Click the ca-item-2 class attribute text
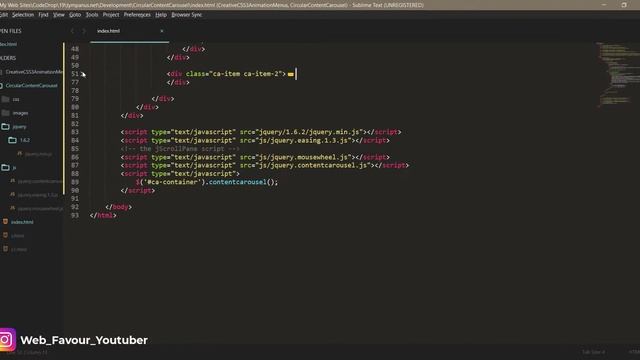640x360 pixels. pyautogui.click(x=233, y=74)
